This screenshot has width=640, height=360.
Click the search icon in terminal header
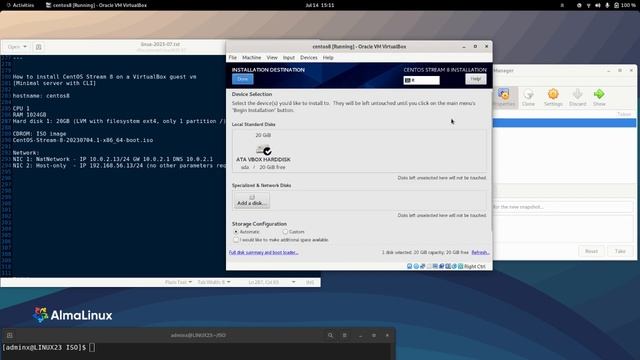point(330,336)
